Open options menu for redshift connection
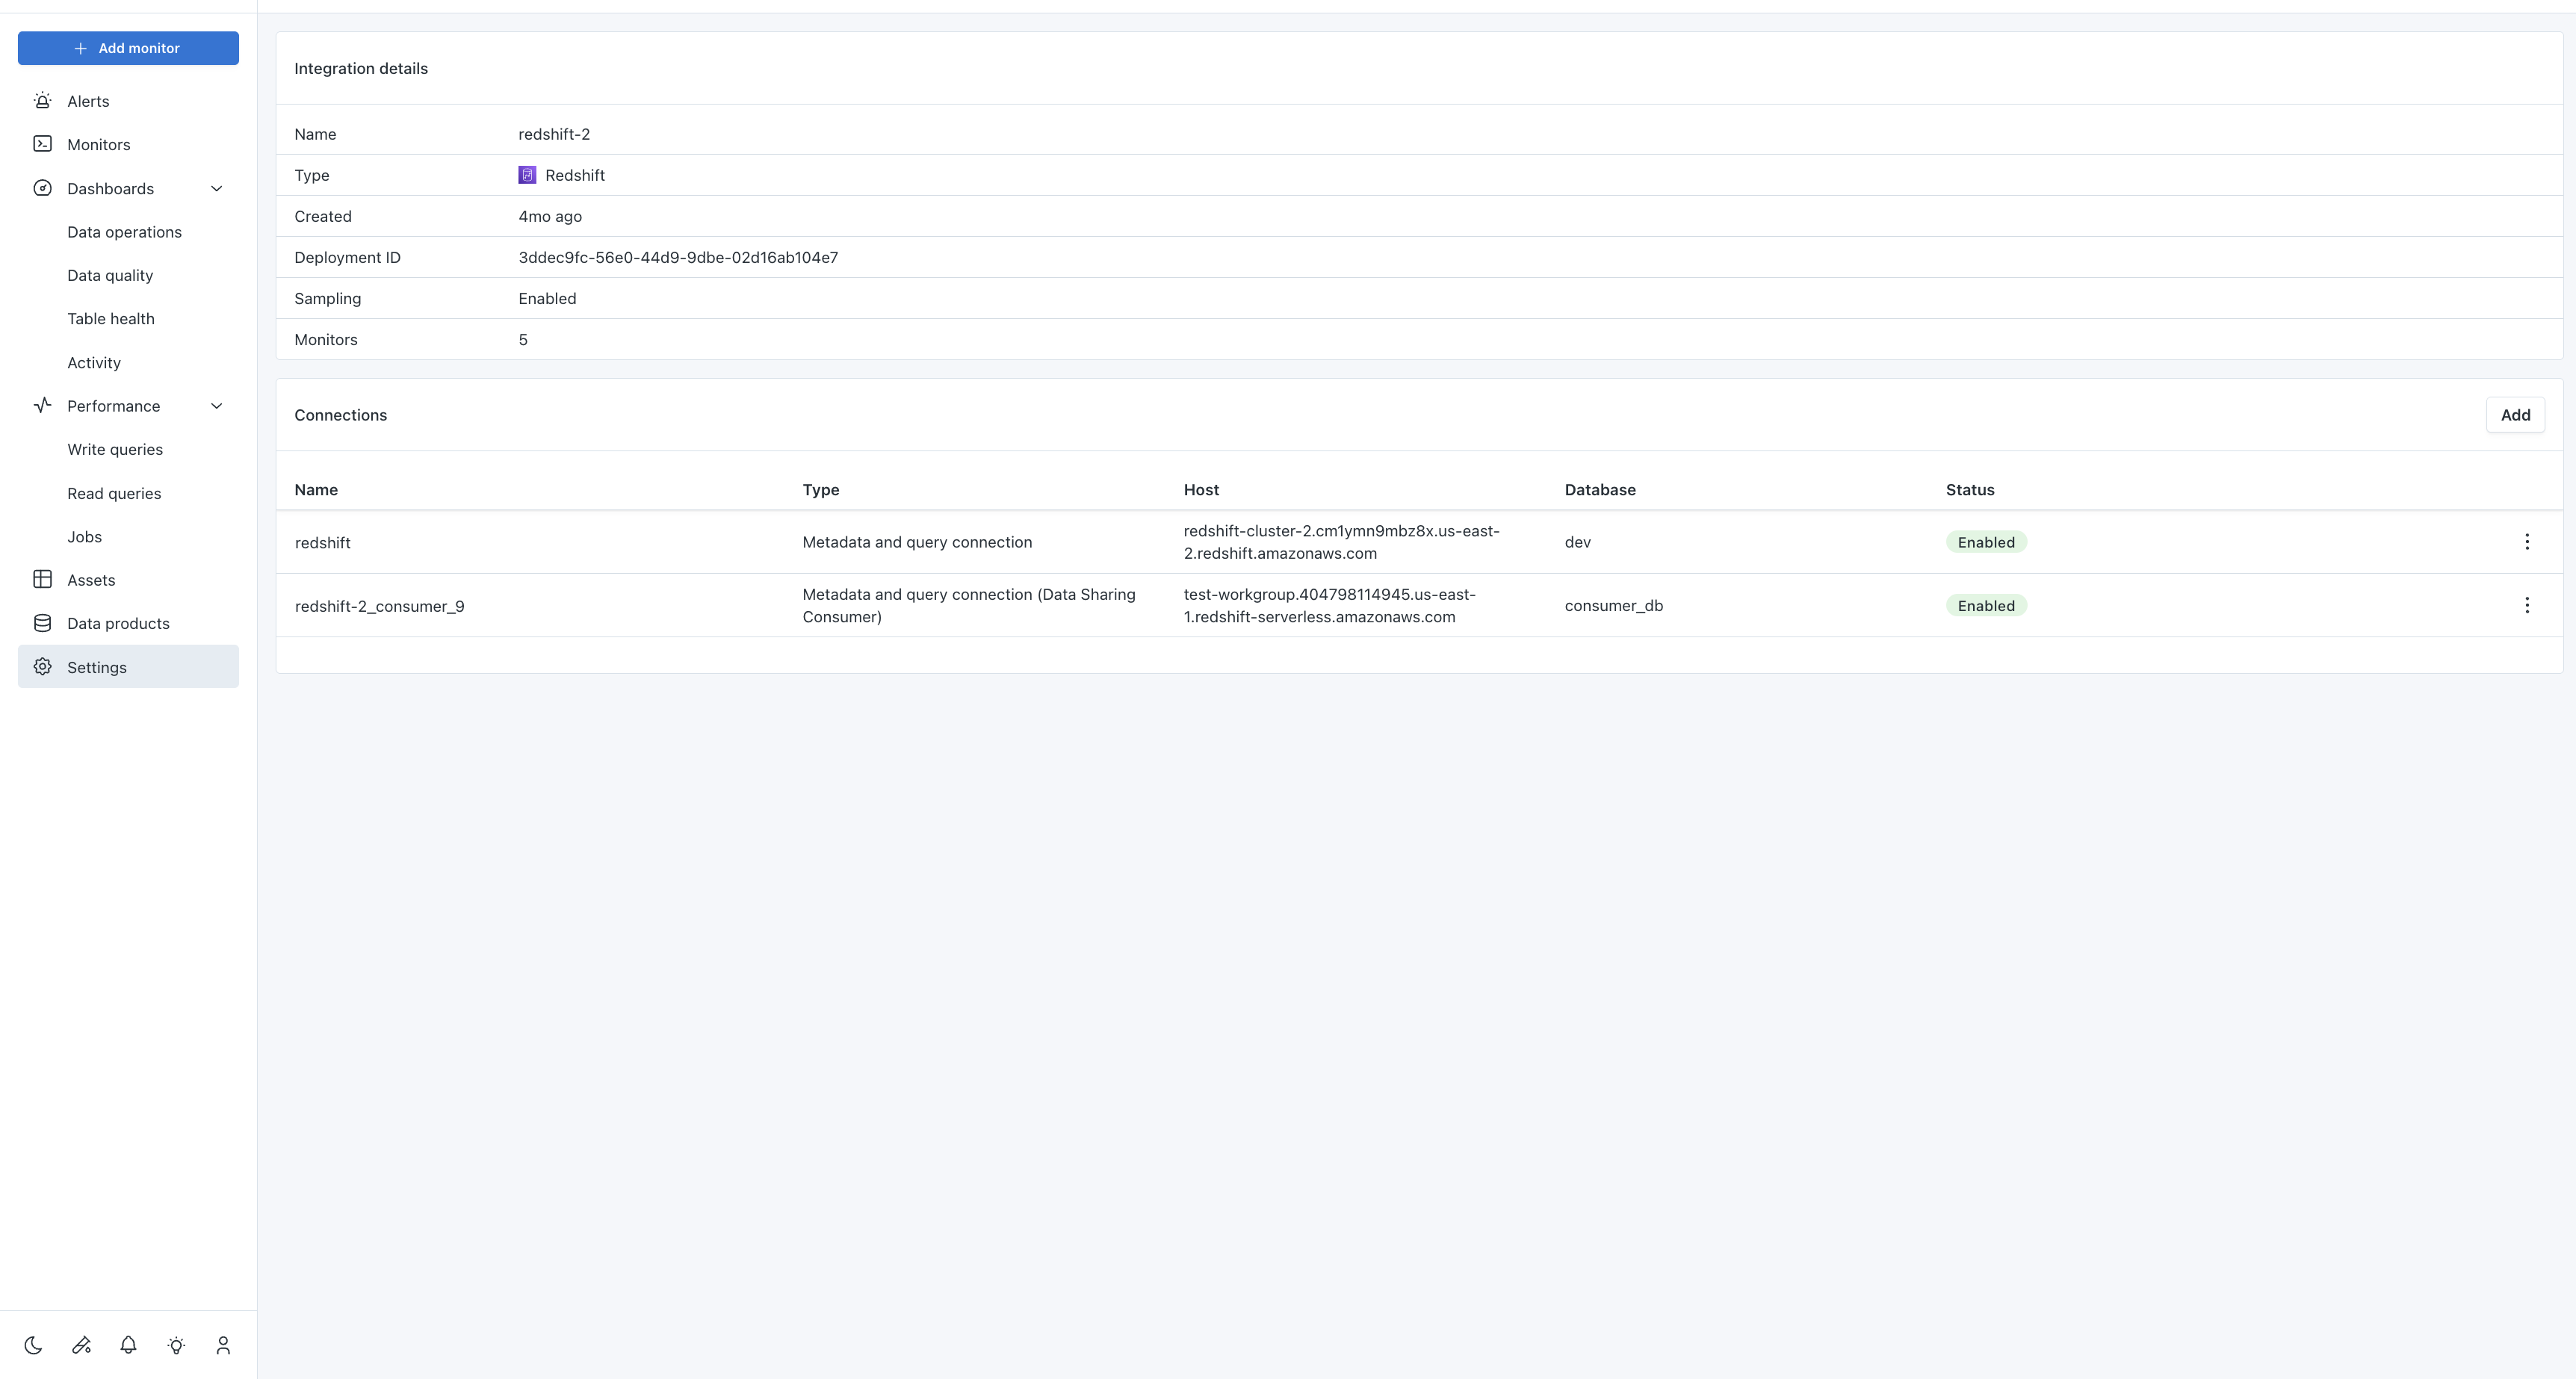 pos(2526,542)
